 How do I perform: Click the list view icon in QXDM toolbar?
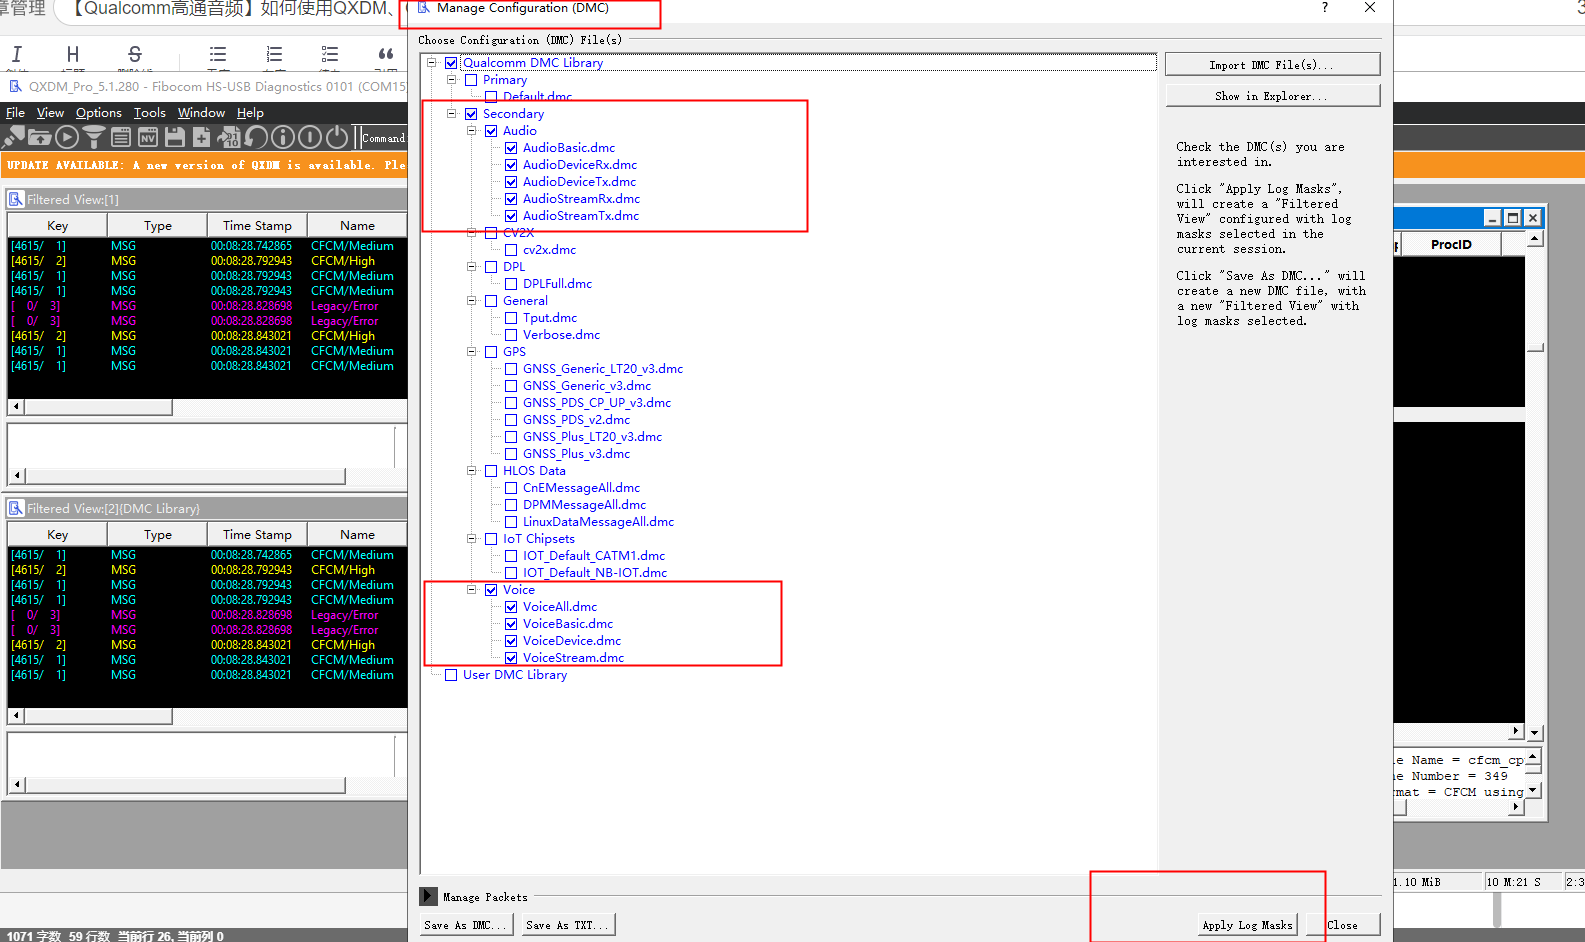point(121,137)
